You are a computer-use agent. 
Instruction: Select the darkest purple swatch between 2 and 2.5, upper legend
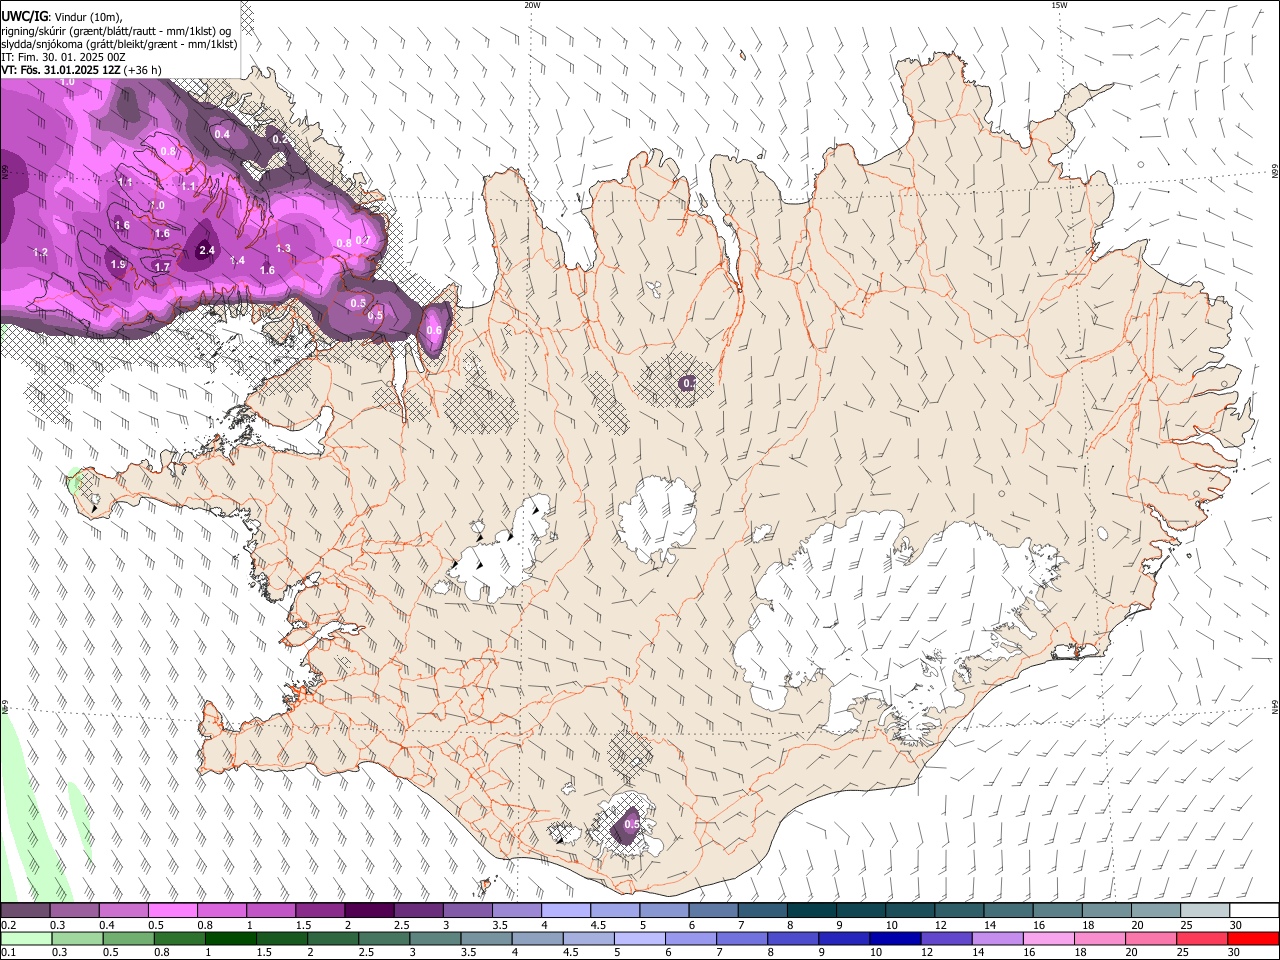point(369,910)
